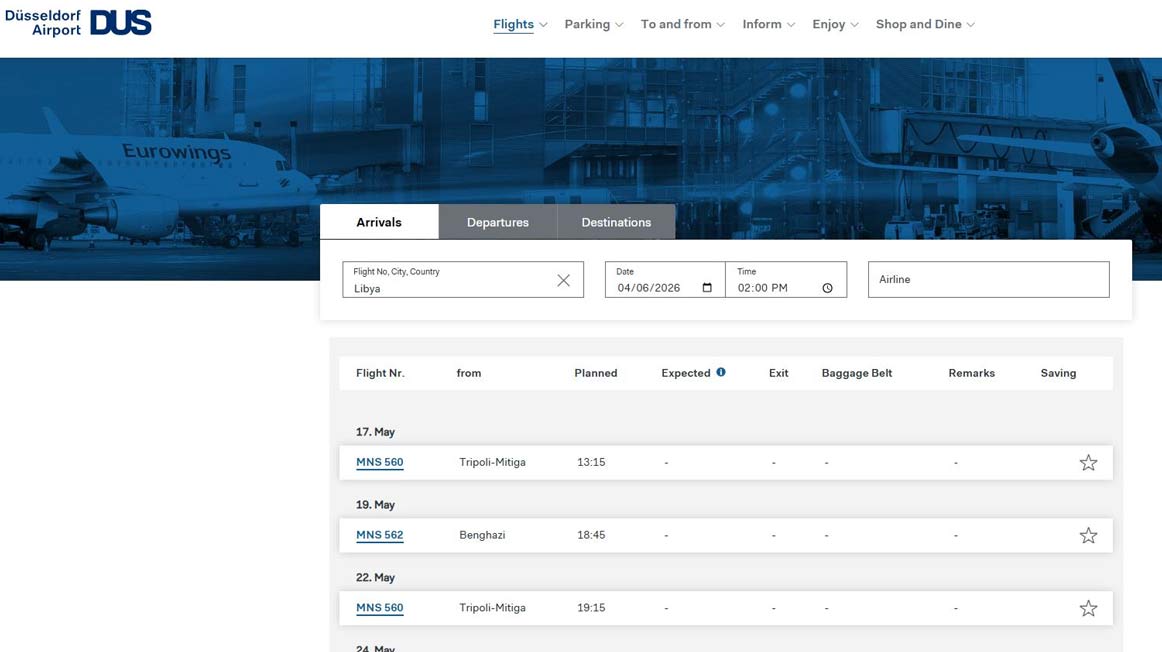
Task: Switch to the Destinations tab
Action: tap(616, 222)
